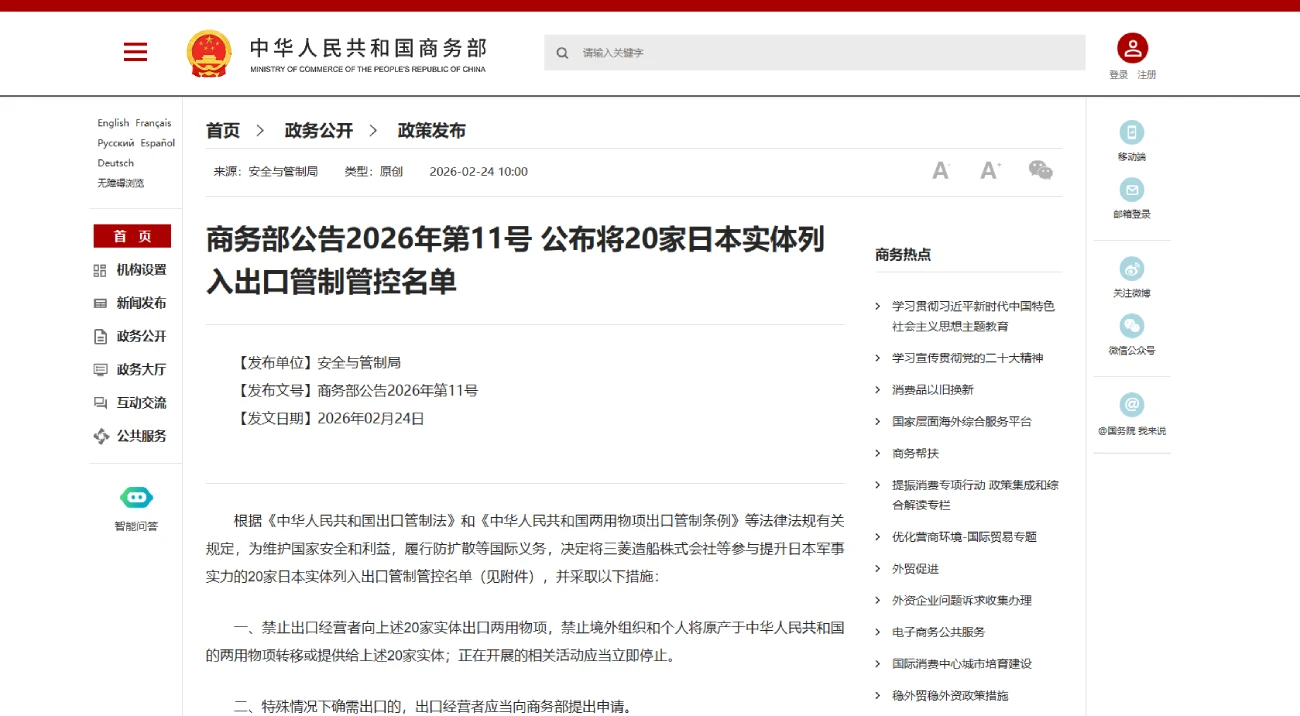The width and height of the screenshot is (1300, 716).
Task: Expand the 商务帮扶 hot topic item
Action: [x=915, y=454]
